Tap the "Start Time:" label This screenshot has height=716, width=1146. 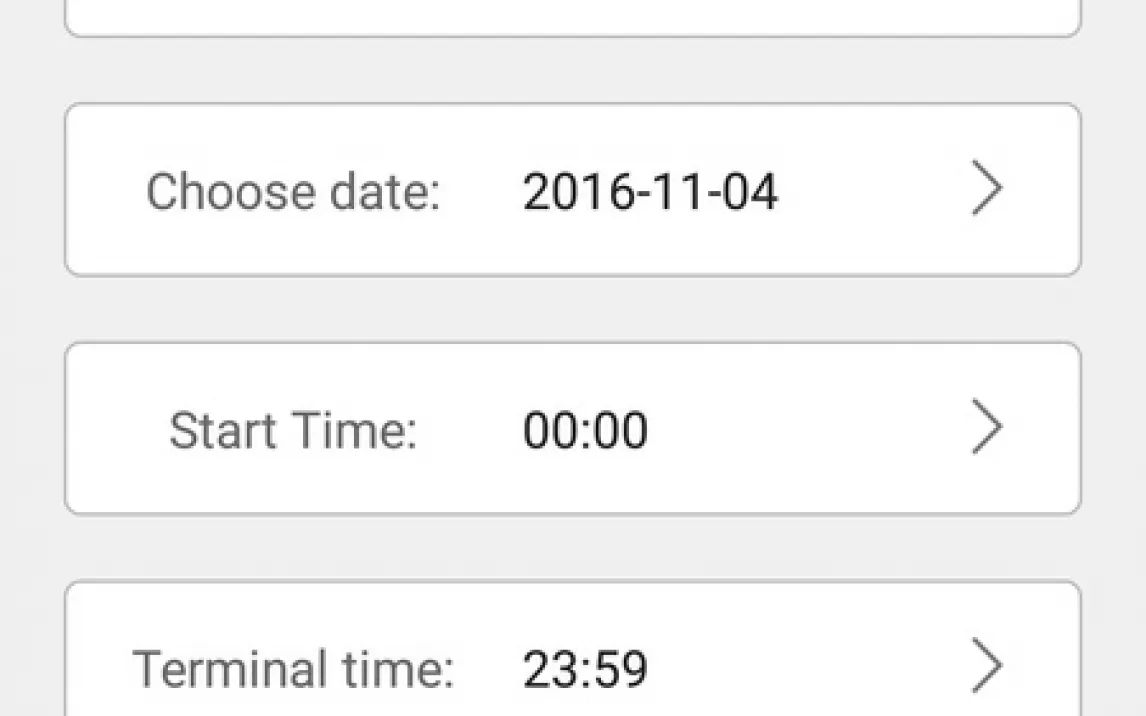[292, 430]
